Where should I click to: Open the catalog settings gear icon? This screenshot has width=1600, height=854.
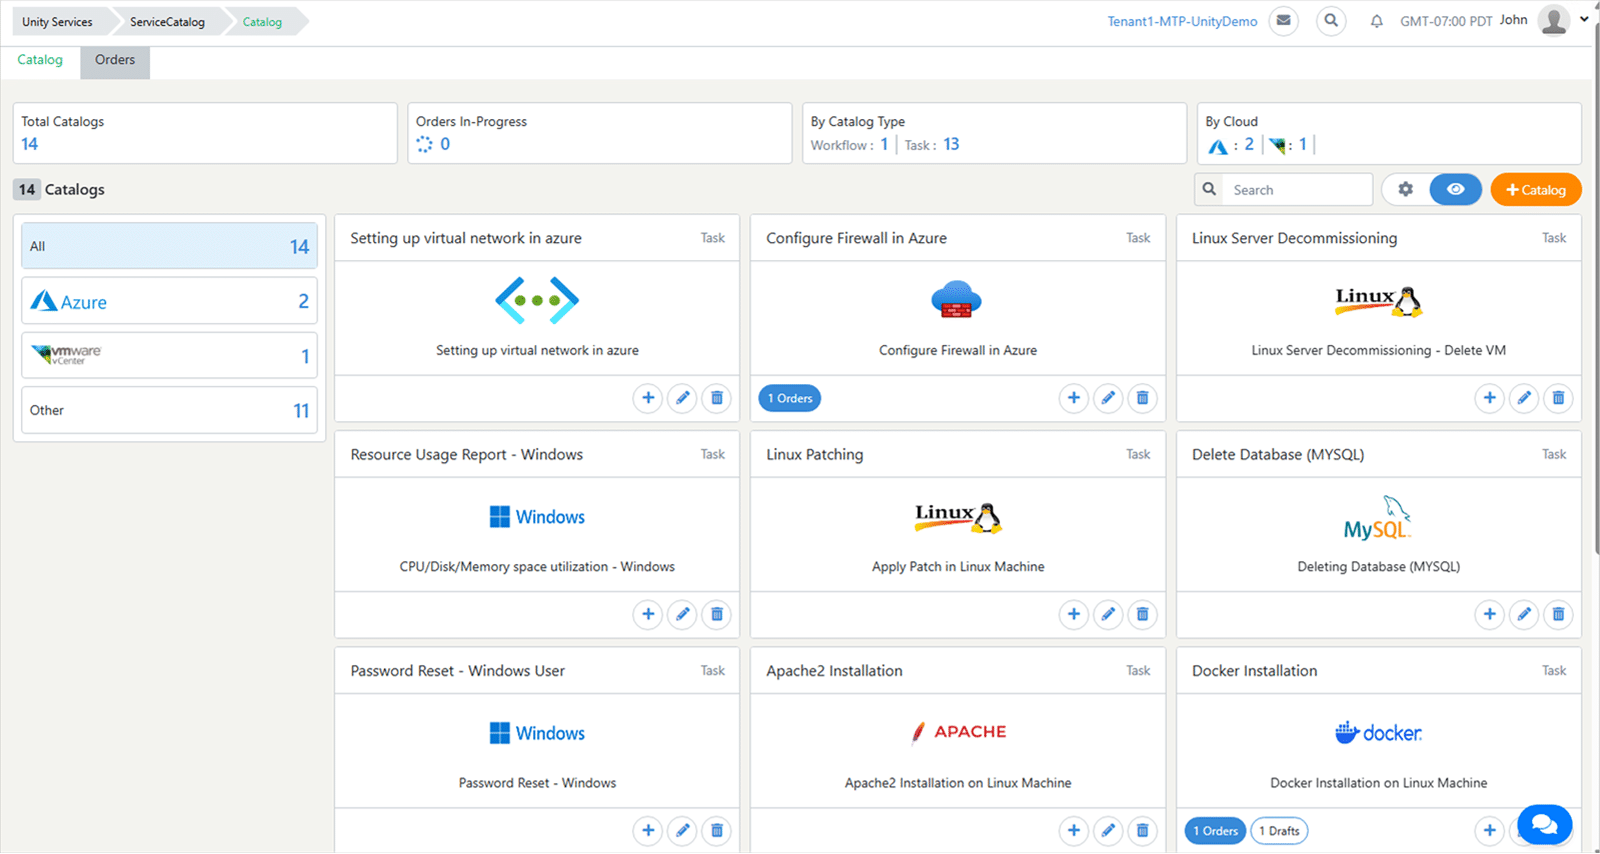[1405, 189]
